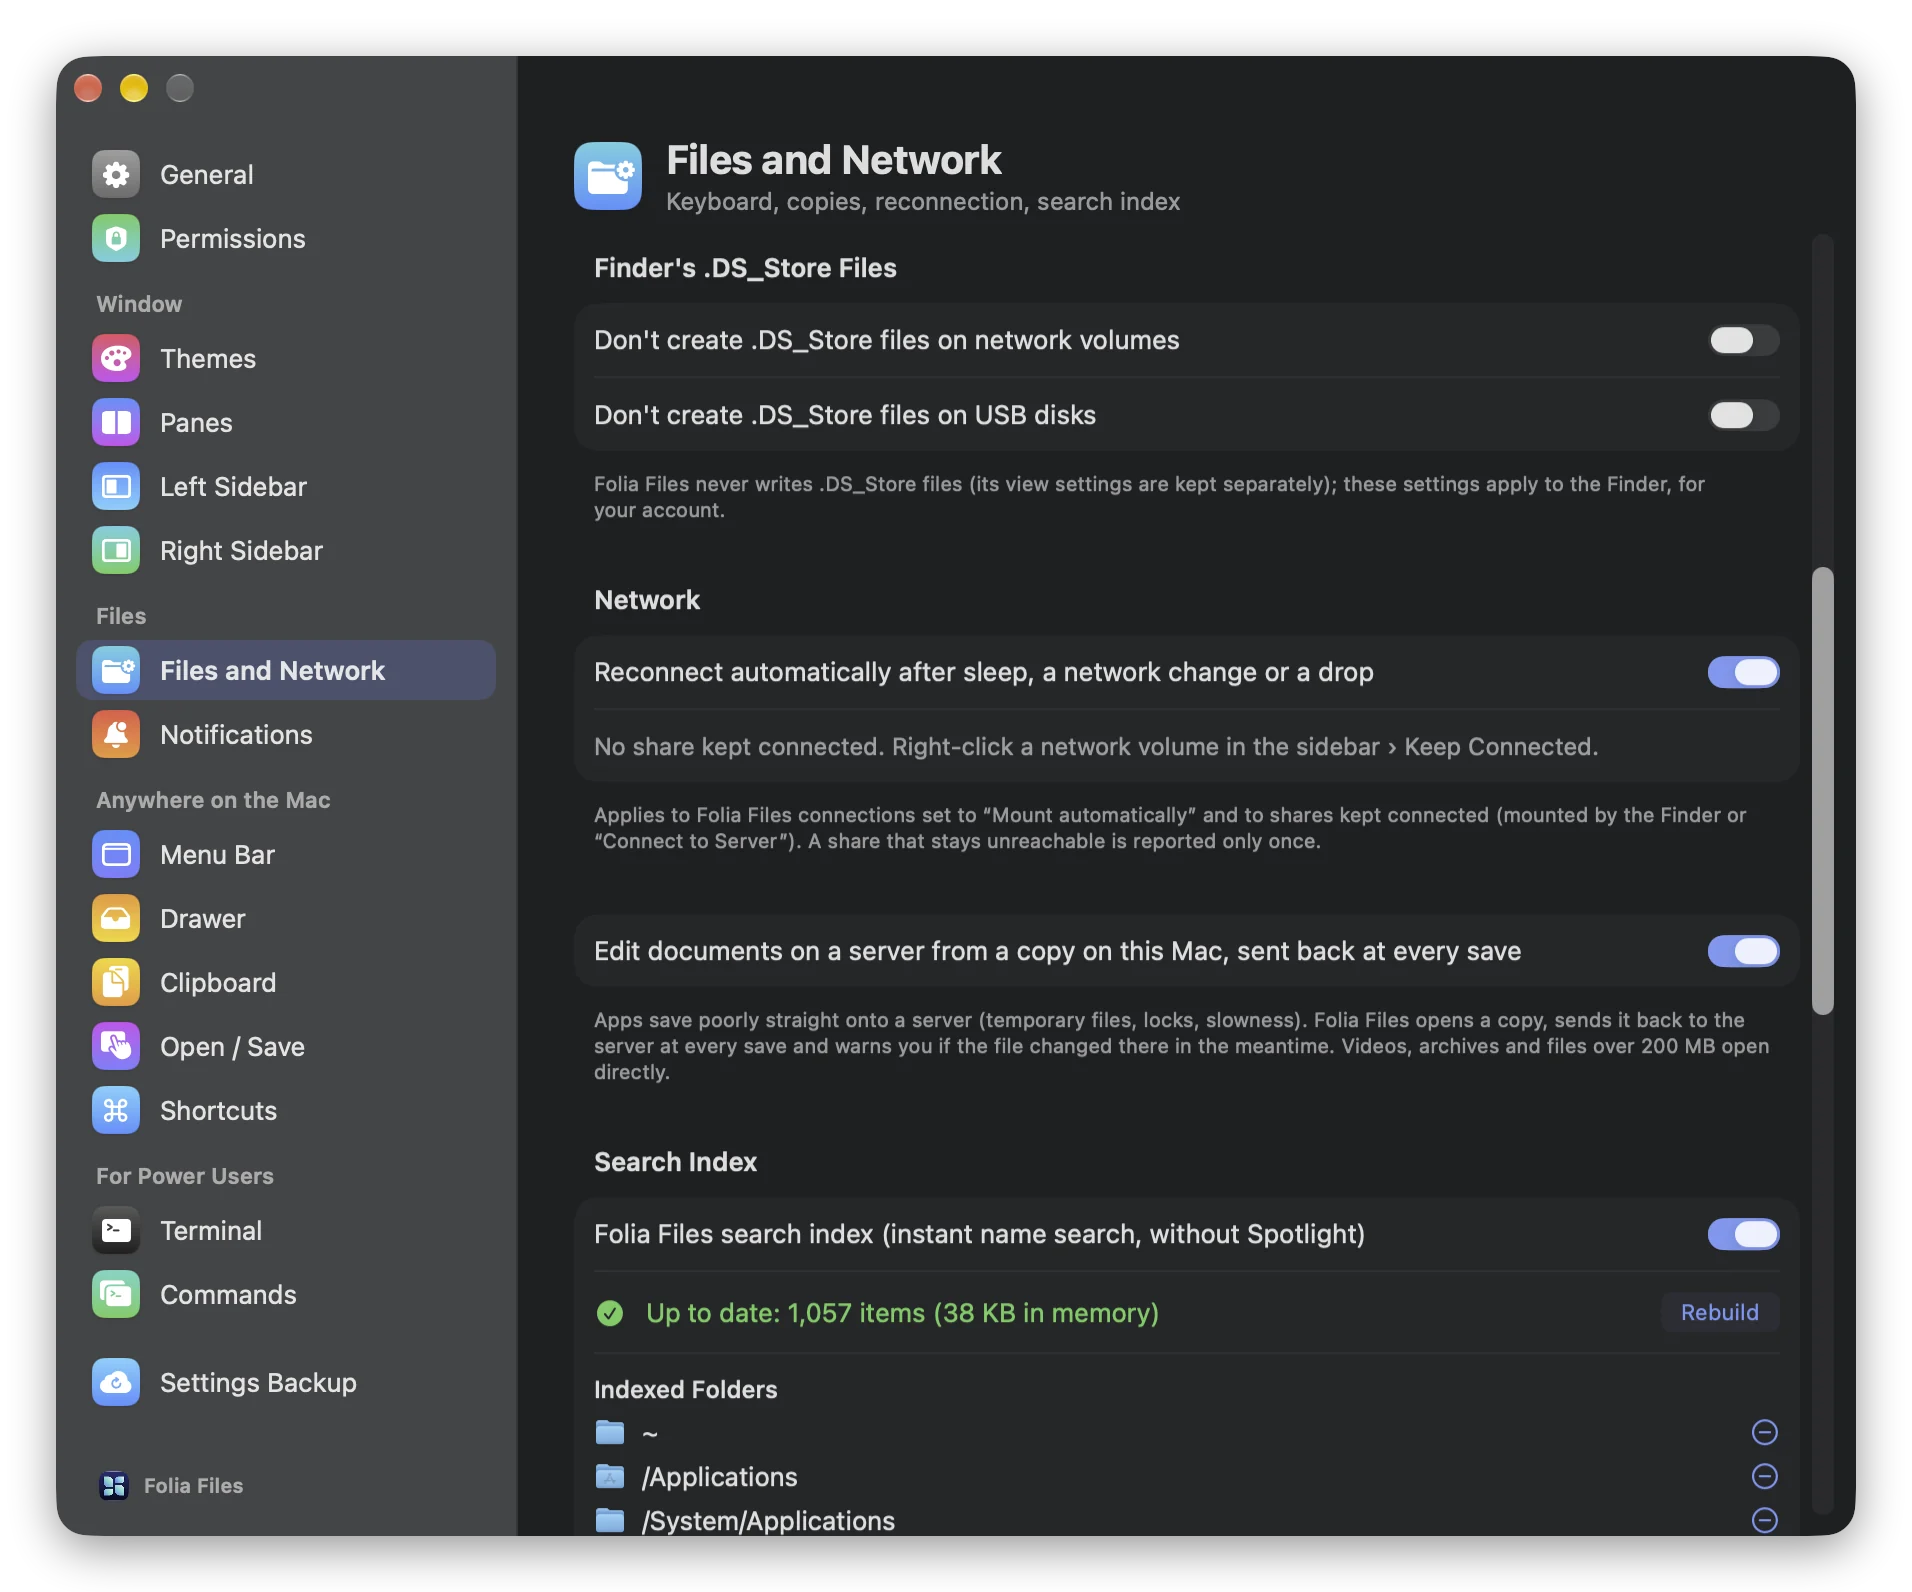The image size is (1912, 1592).
Task: Enable no .DS_Store on USB disks
Action: [x=1744, y=416]
